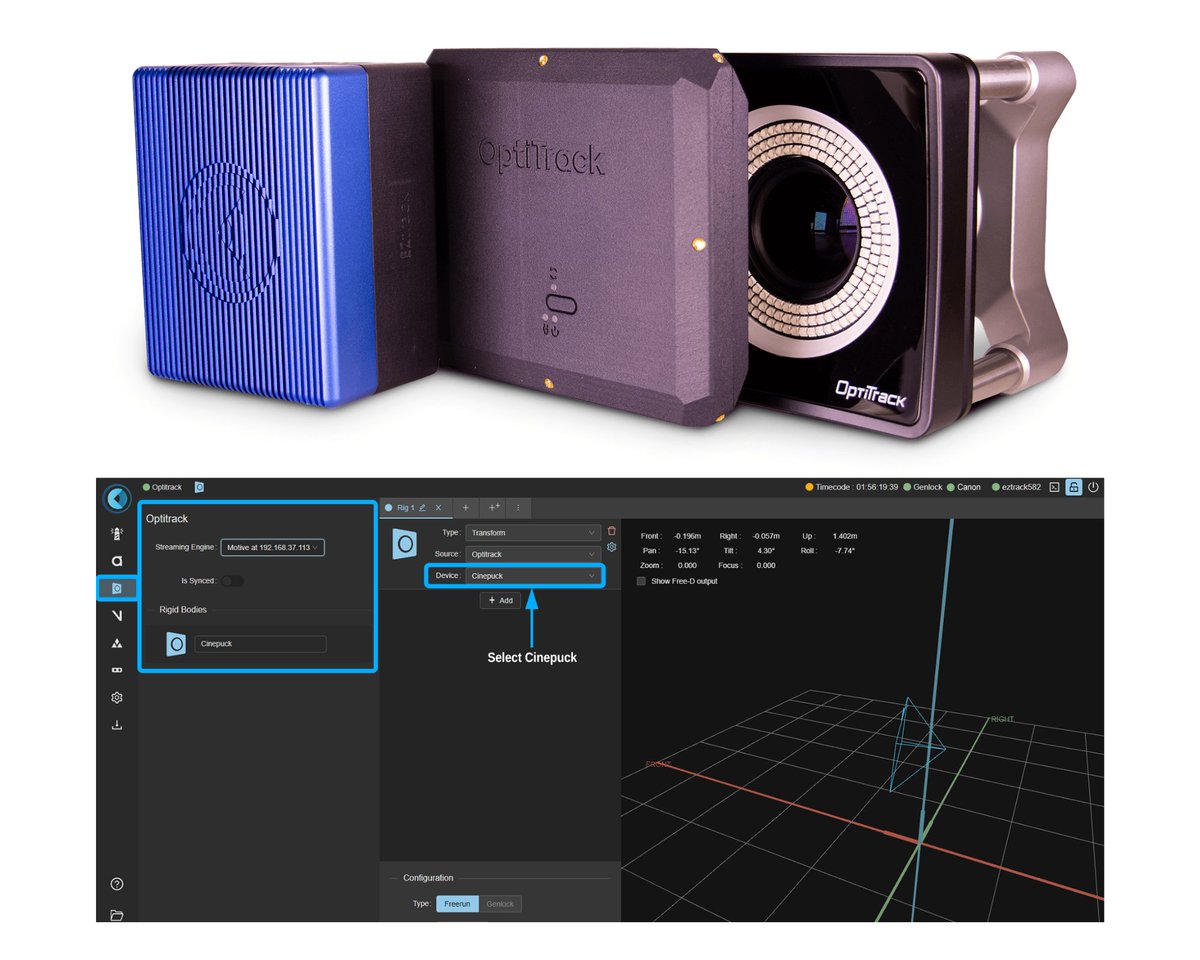
Task: Switch Configuration Type to Genlock
Action: click(500, 903)
